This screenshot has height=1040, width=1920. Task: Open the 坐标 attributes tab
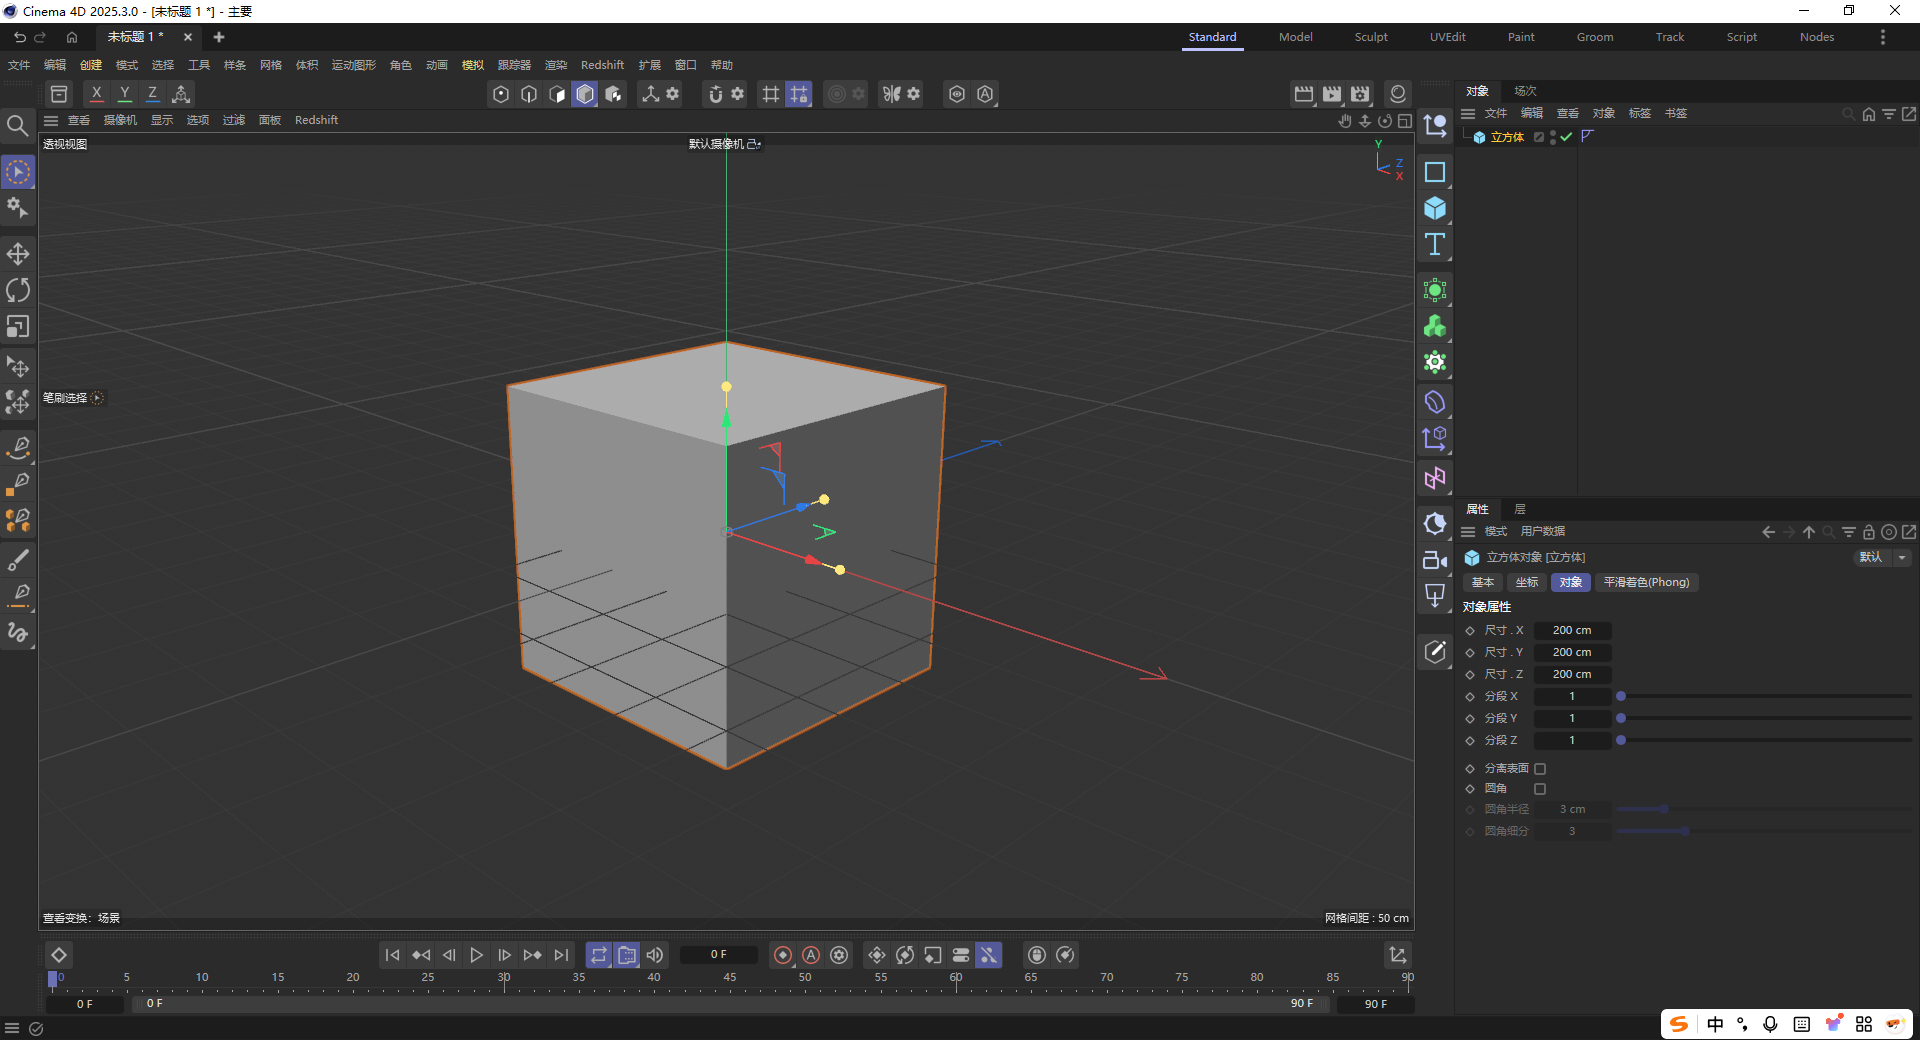[1526, 582]
